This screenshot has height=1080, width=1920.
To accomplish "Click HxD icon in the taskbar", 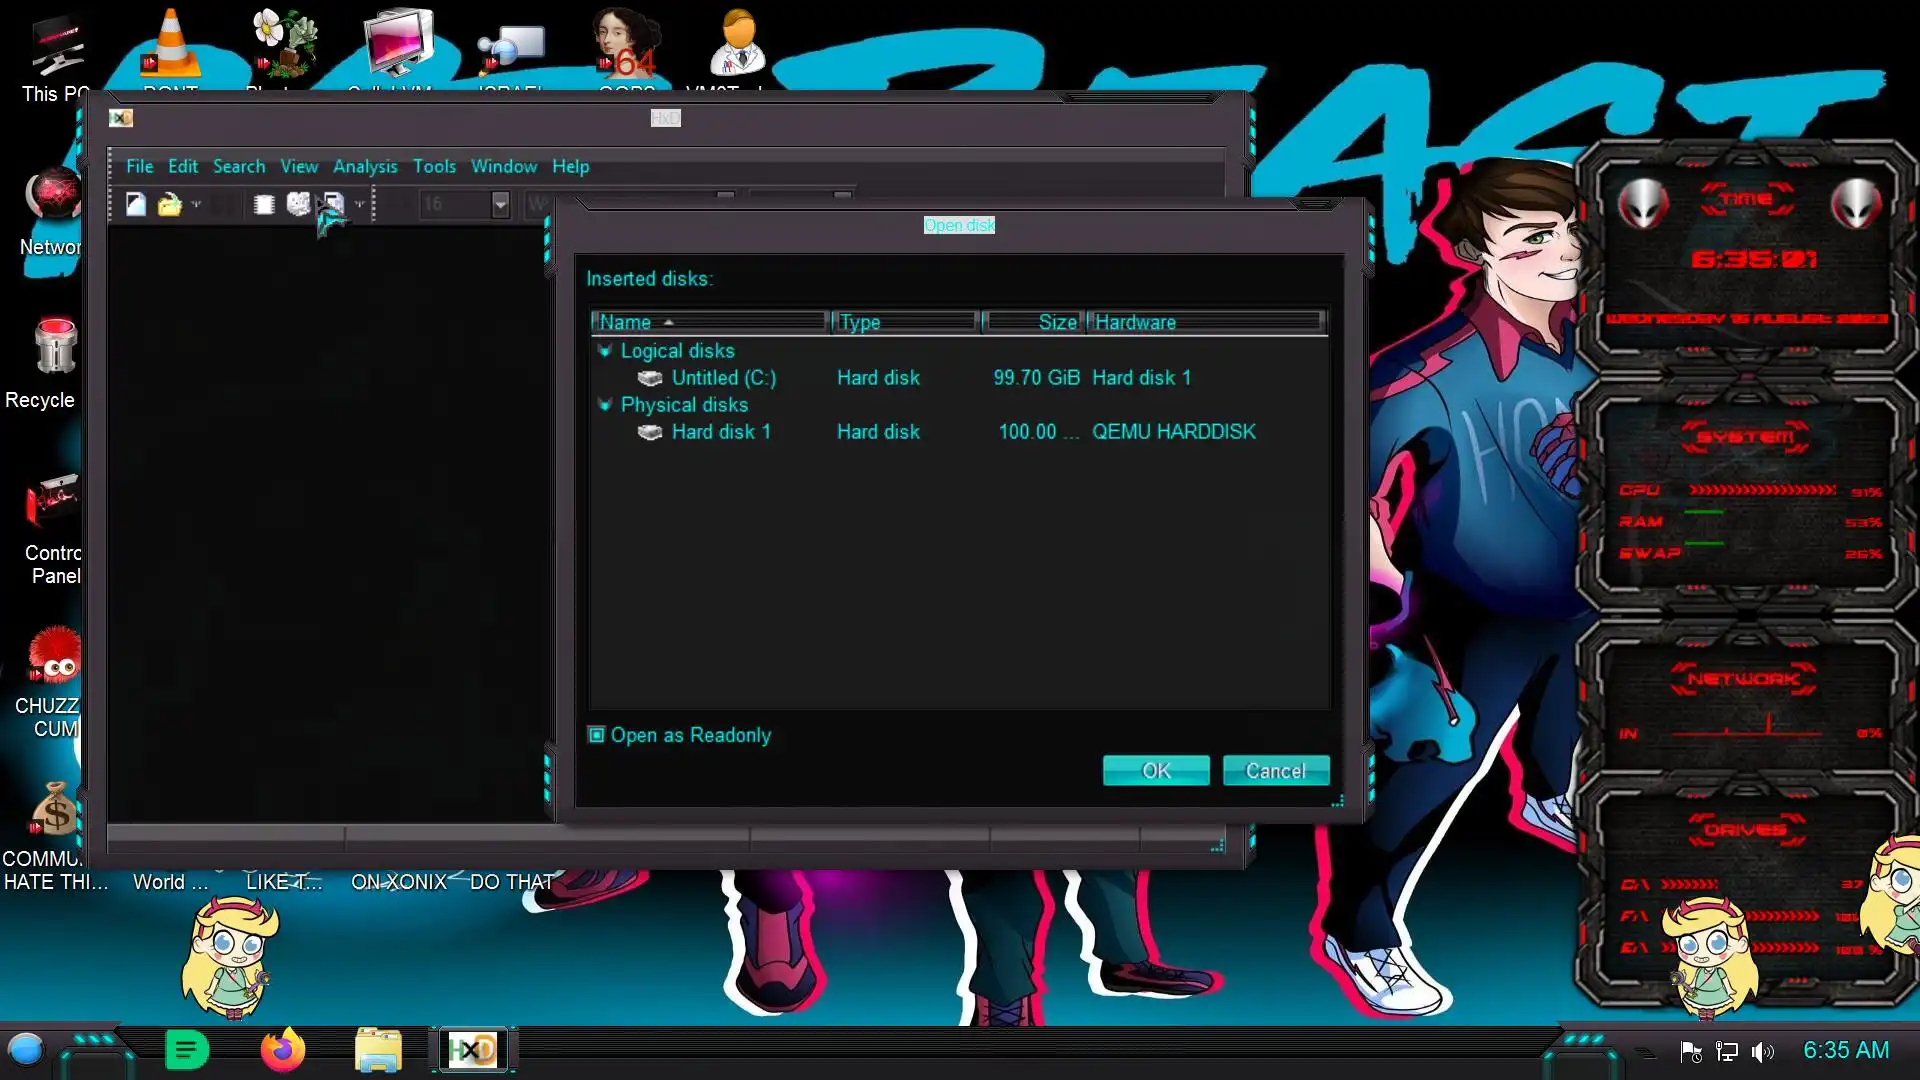I will click(472, 1050).
